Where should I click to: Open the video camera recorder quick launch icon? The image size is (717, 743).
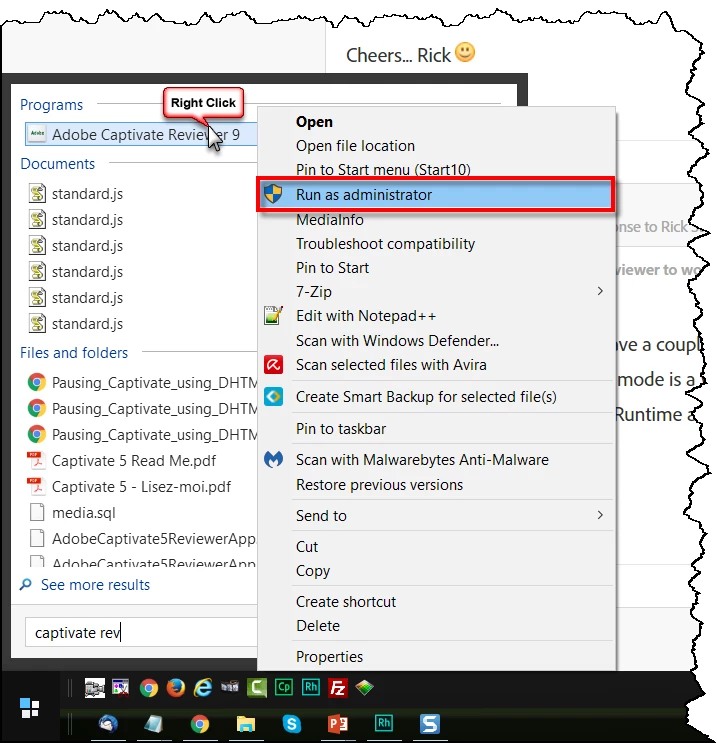(x=94, y=688)
